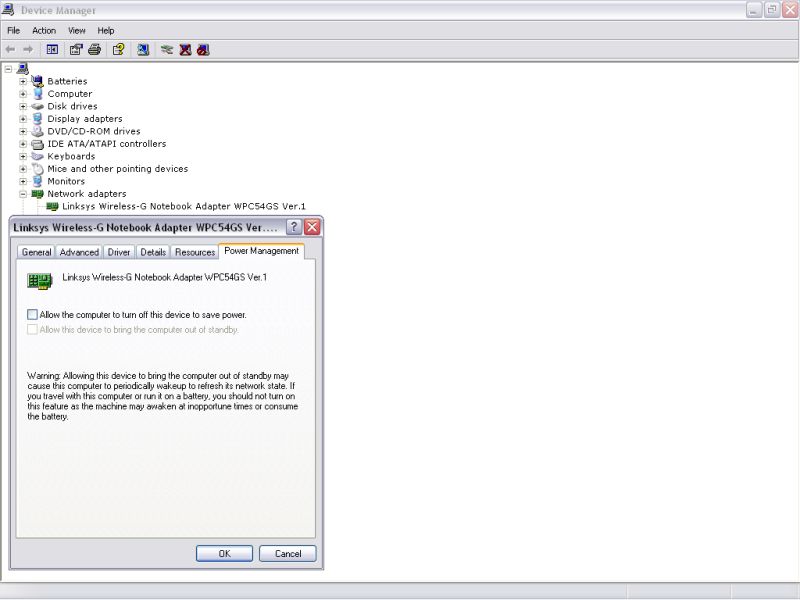Collapse the Network adapters node
Viewport: 800px width, 600px height.
coord(23,194)
